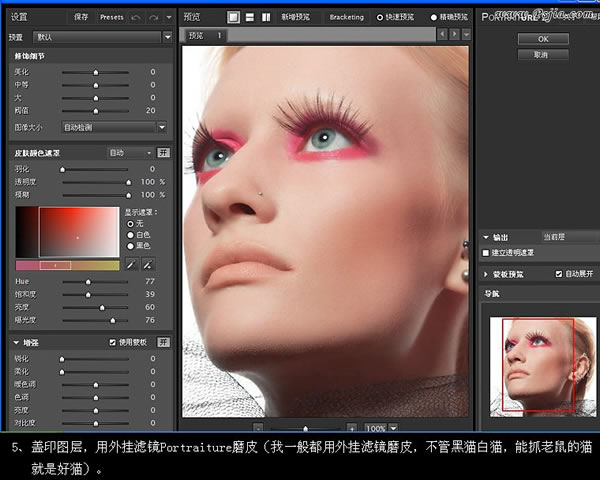Adjust the 中等 detail slider handle

[x=96, y=85]
